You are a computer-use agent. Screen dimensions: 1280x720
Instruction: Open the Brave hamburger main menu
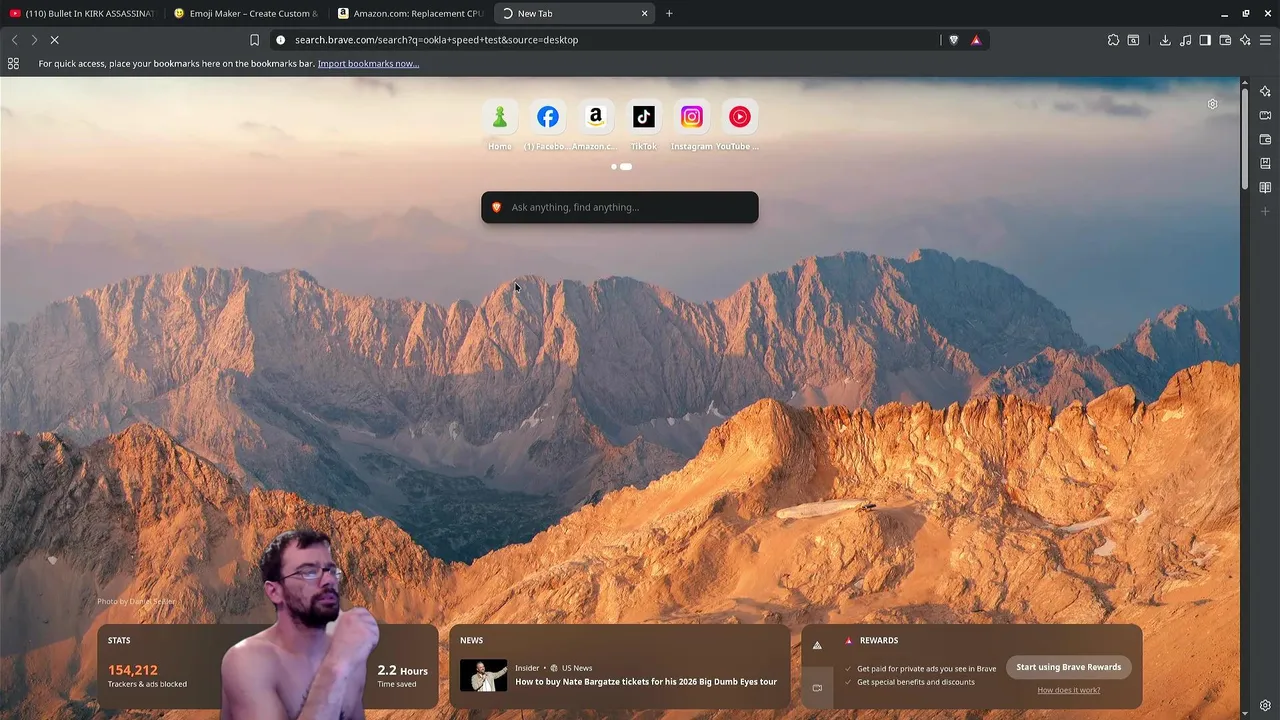[1265, 40]
